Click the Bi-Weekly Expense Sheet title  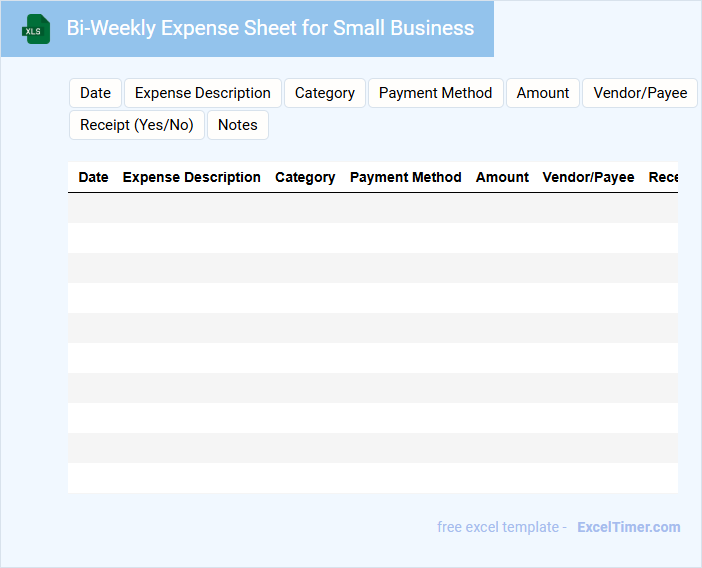pos(270,28)
